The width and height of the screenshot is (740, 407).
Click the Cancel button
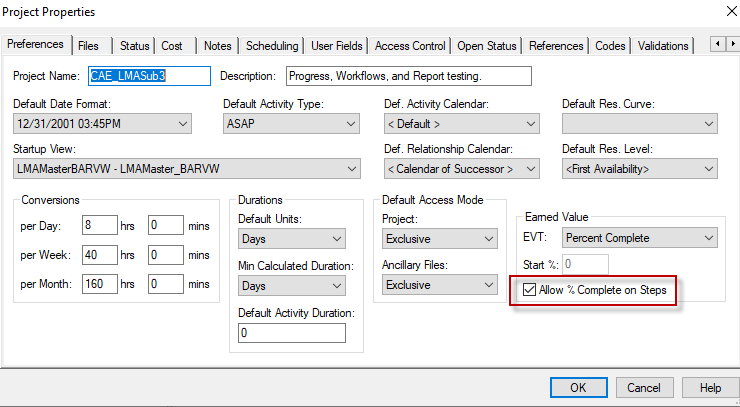[x=643, y=387]
